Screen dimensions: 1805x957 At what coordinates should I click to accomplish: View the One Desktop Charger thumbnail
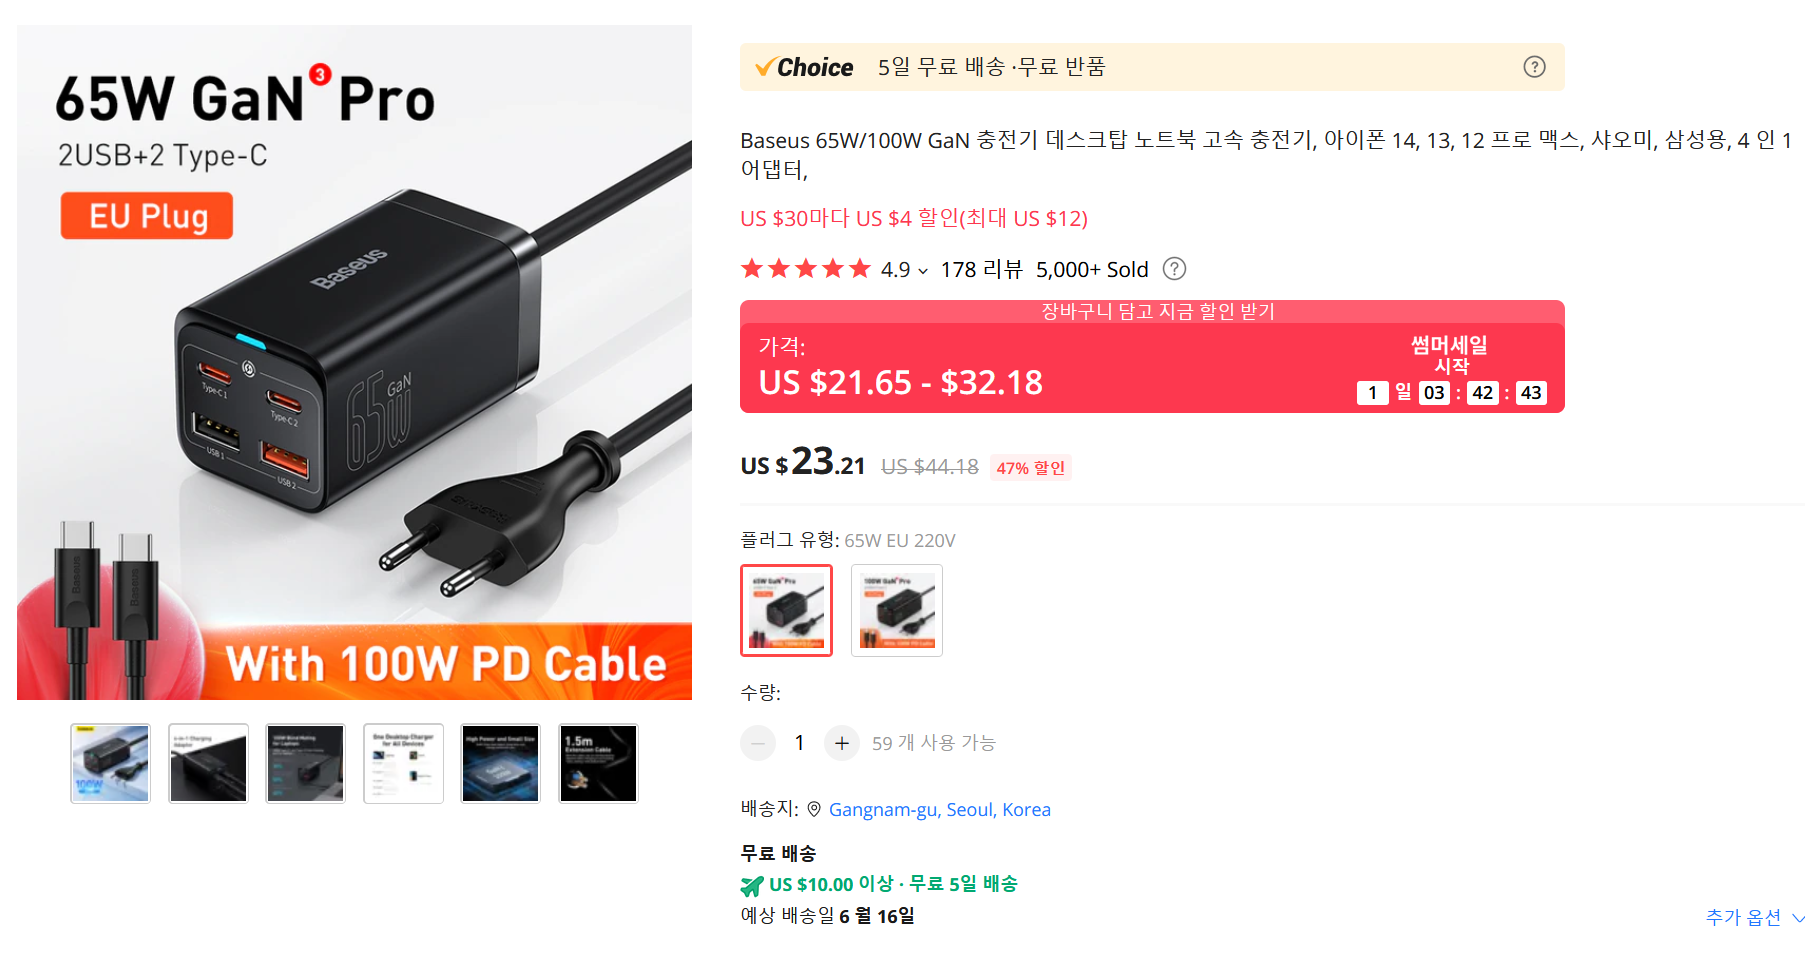pyautogui.click(x=403, y=763)
